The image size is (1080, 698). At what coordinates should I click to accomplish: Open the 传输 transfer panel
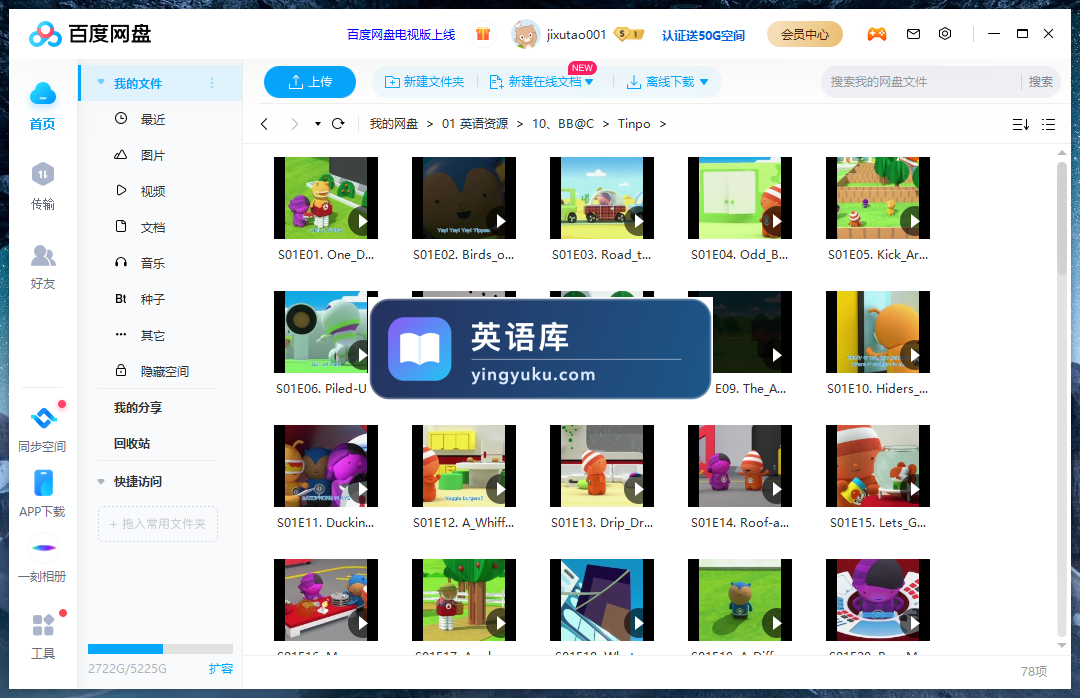[x=43, y=174]
